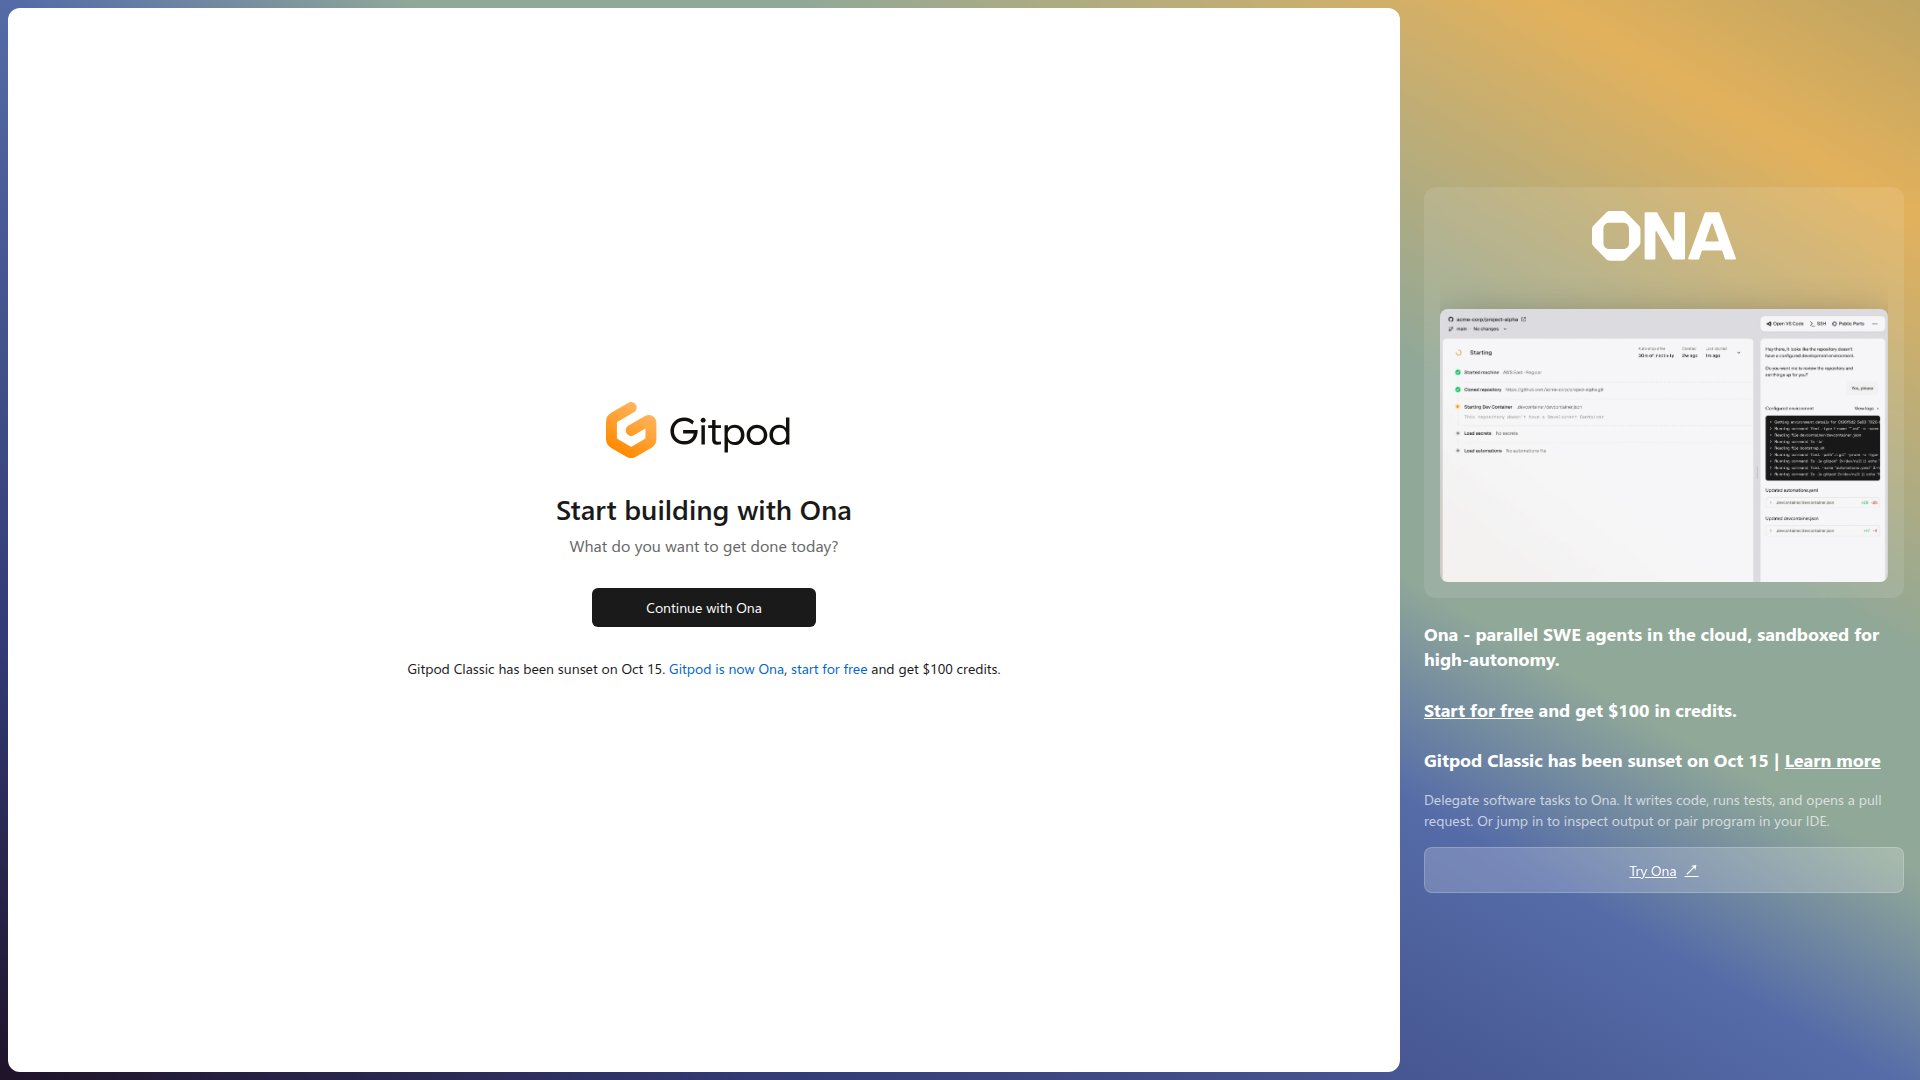Follow the 'start for free' link in sunset notice
Image resolution: width=1920 pixels, height=1080 pixels.
[829, 669]
